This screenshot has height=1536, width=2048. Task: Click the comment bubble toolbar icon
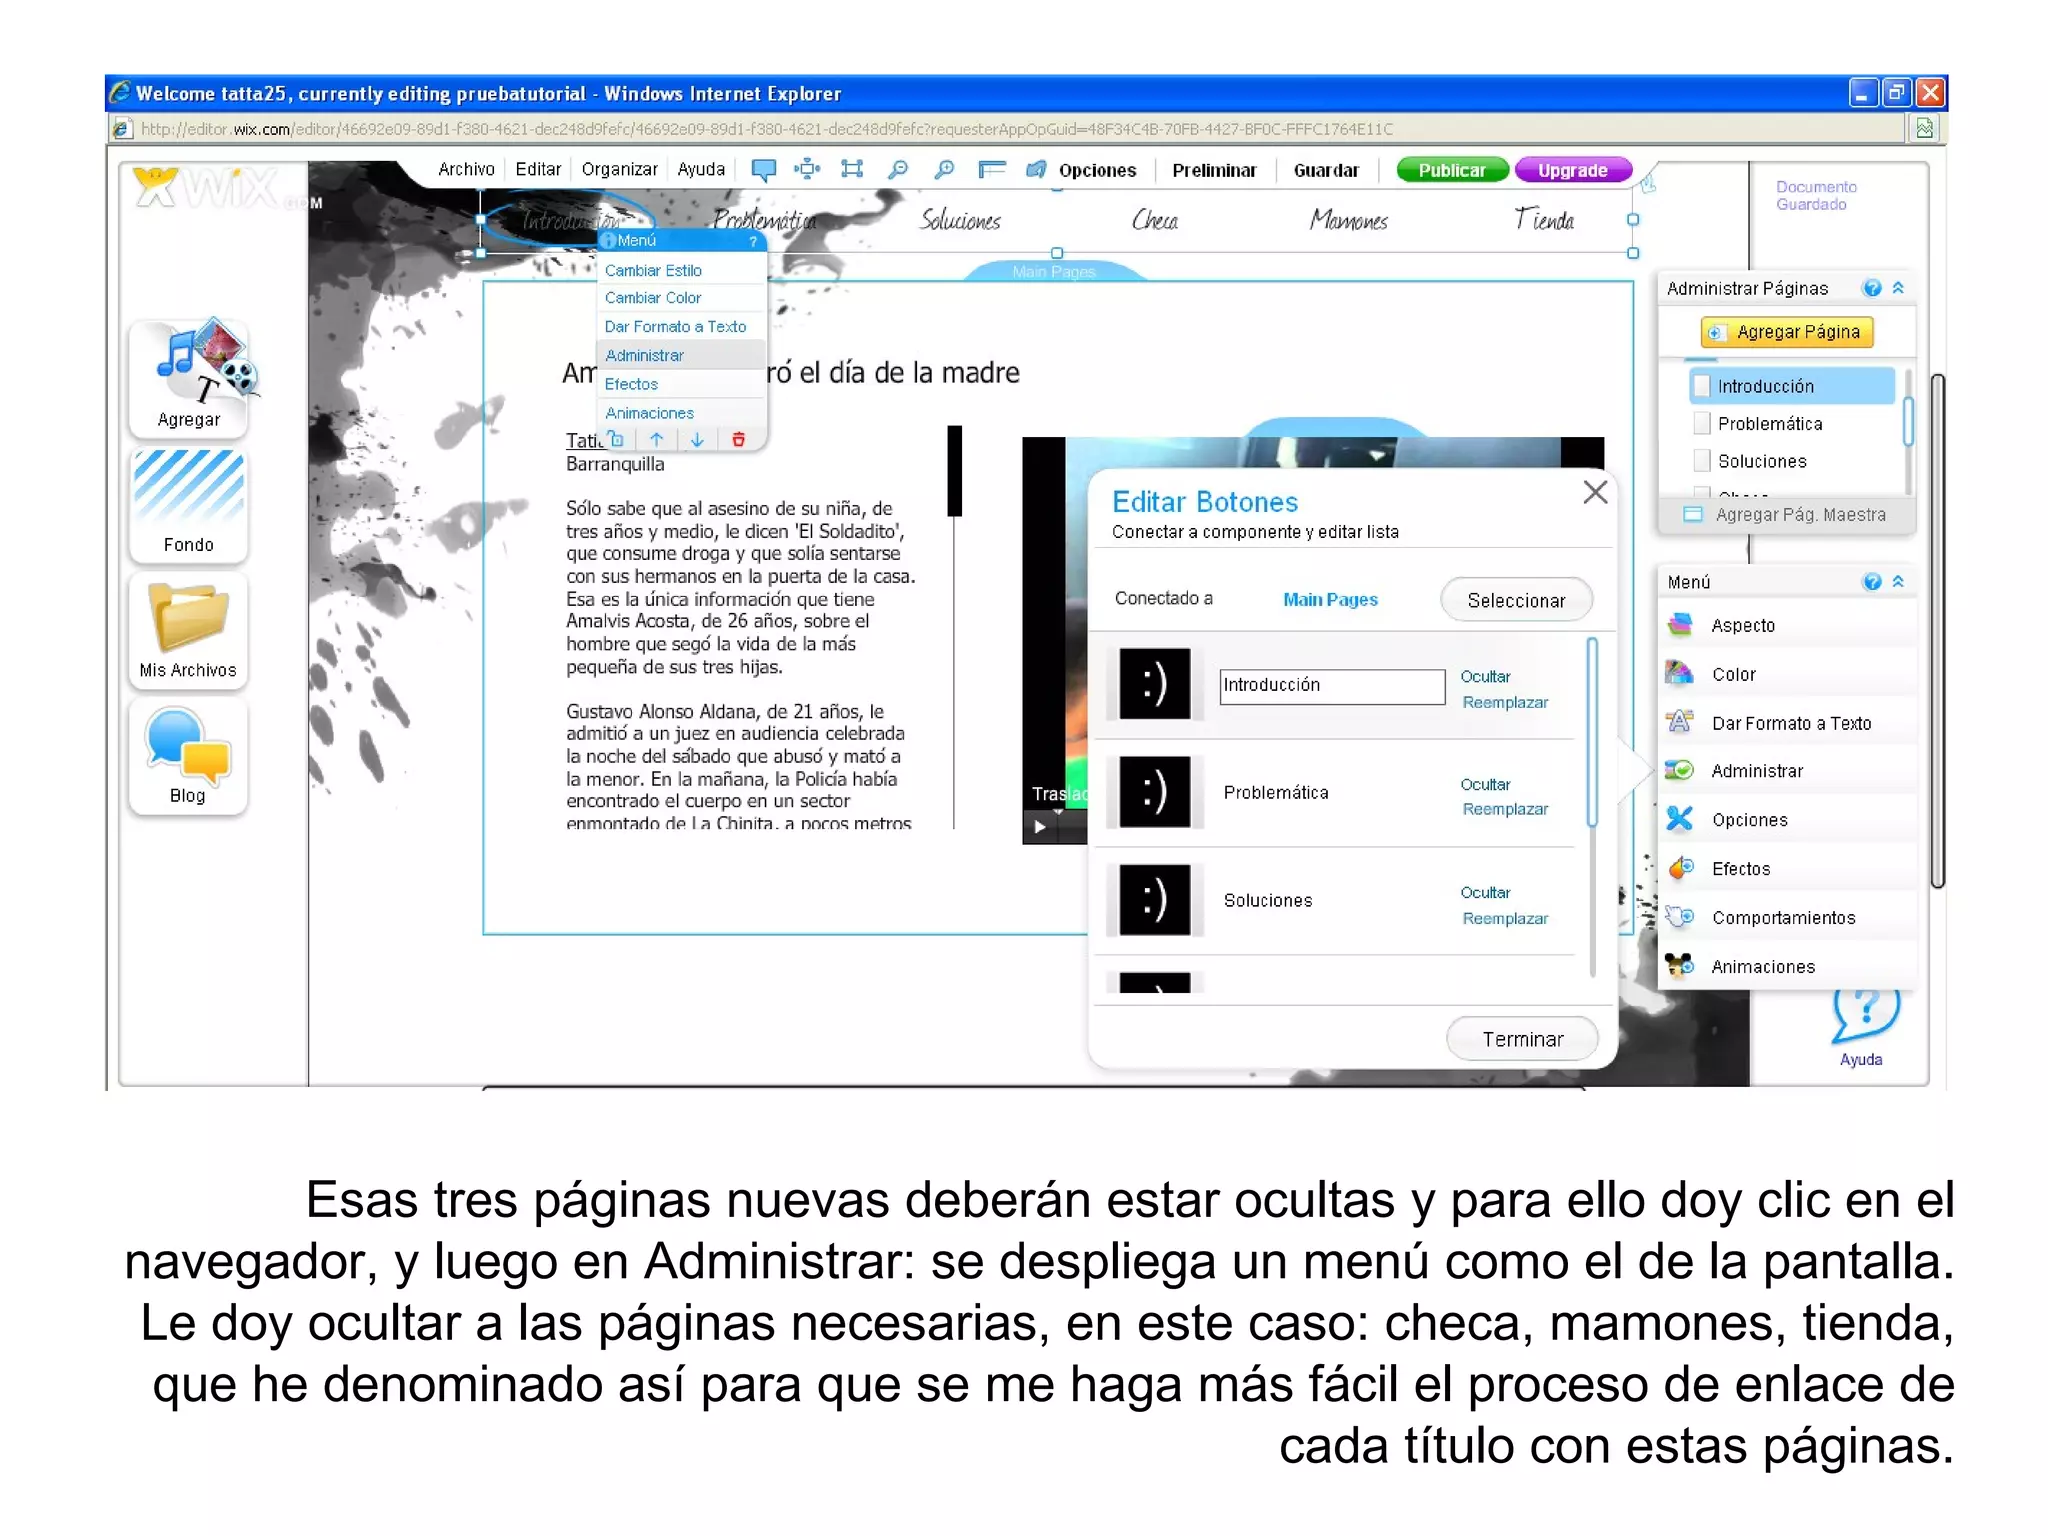click(x=763, y=170)
